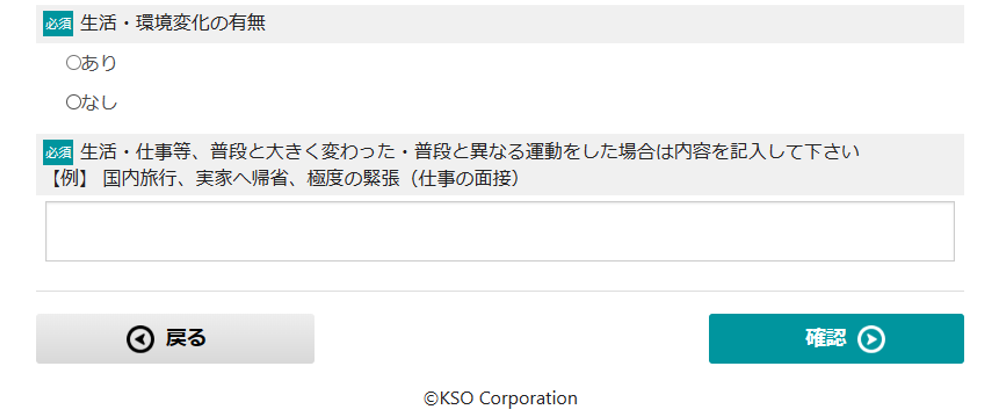Click the gray header bar of the first question
991x411 pixels.
[500, 24]
